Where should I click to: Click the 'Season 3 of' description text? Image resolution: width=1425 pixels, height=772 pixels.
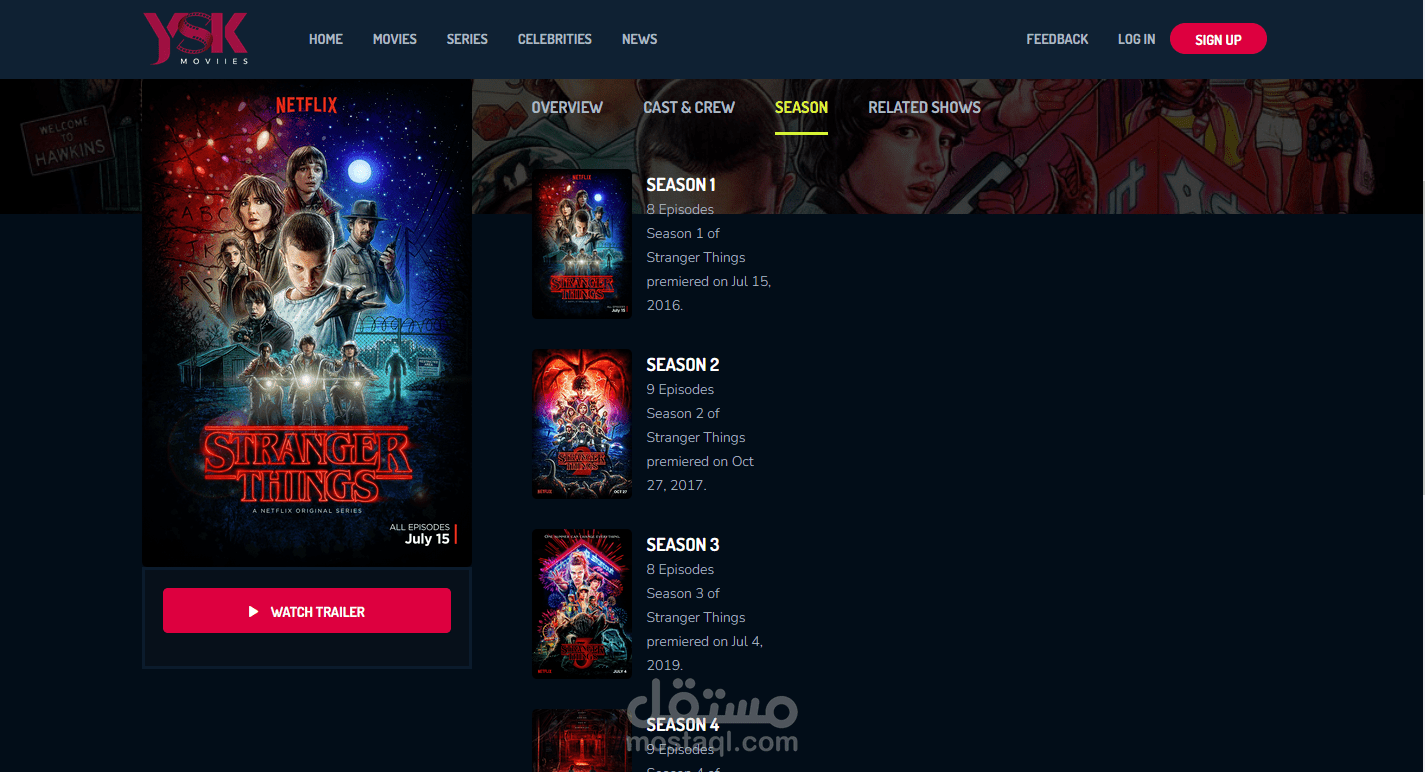tap(683, 594)
